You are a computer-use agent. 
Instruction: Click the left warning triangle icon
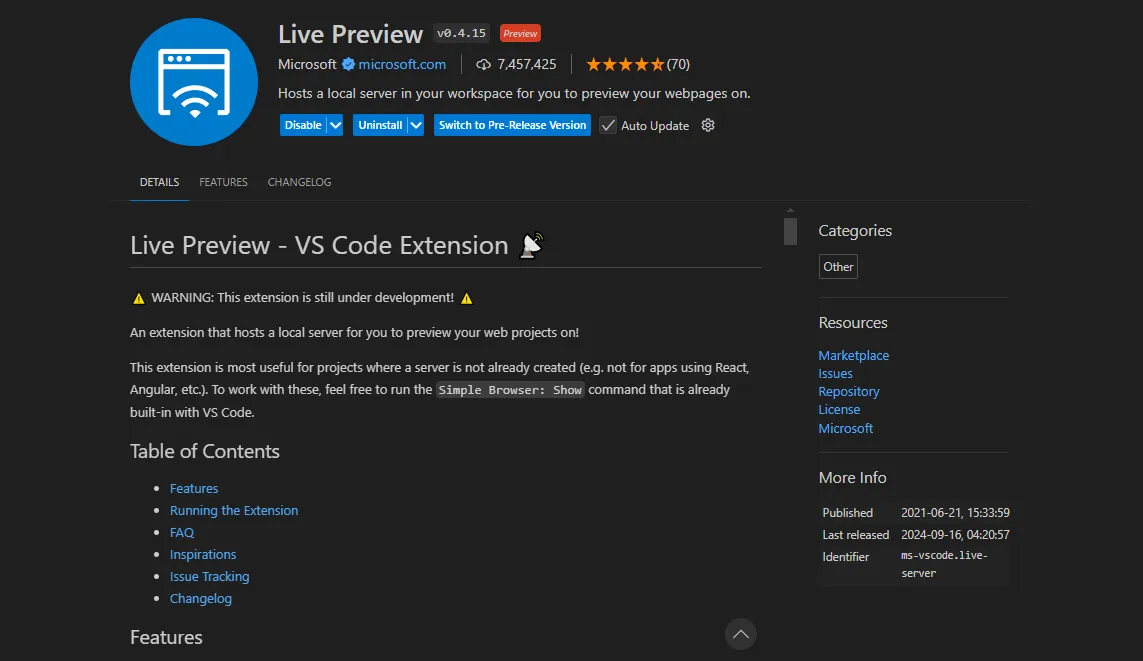(x=139, y=298)
